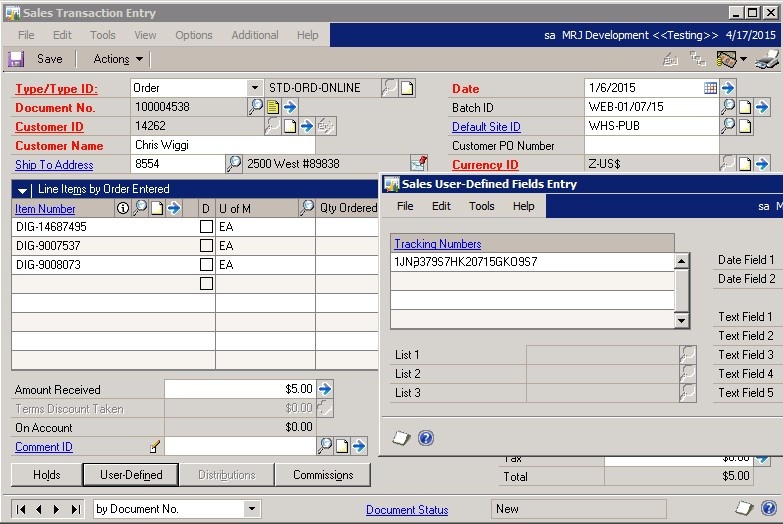The height and width of the screenshot is (524, 783).
Task: Click the Item Number expansion arrow
Action: tap(174, 208)
